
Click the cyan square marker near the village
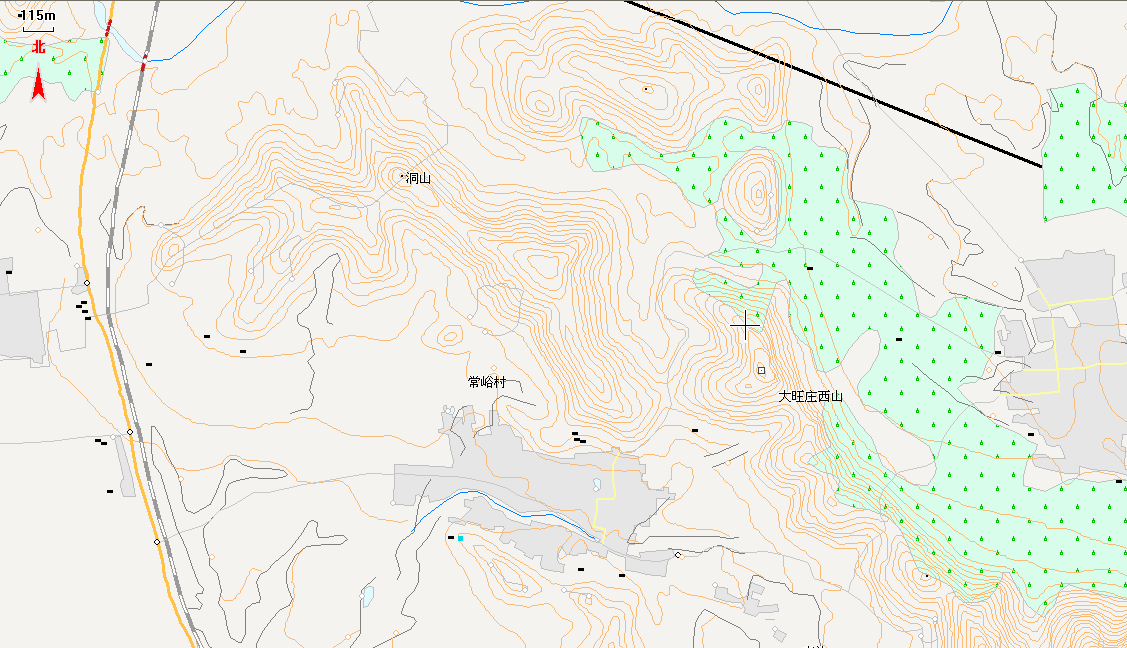(460, 538)
